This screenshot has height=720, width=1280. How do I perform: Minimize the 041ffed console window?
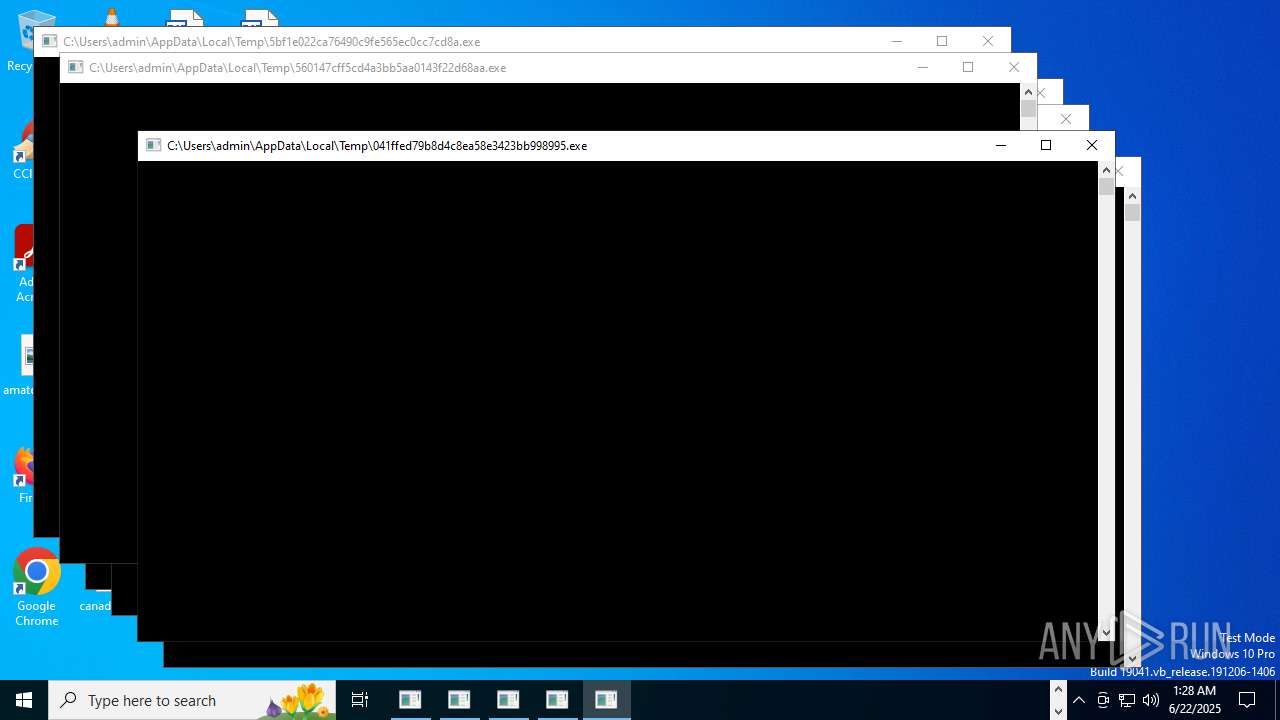(x=1000, y=146)
